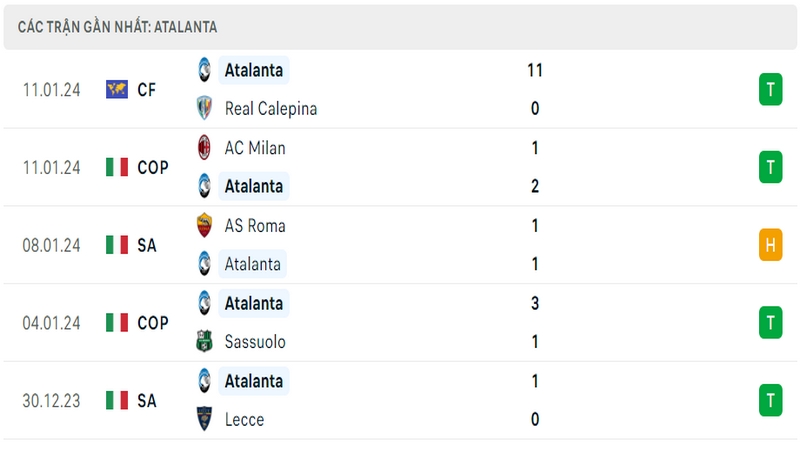Click COP competition label on 04.01.24
The image size is (800, 450).
153,323
